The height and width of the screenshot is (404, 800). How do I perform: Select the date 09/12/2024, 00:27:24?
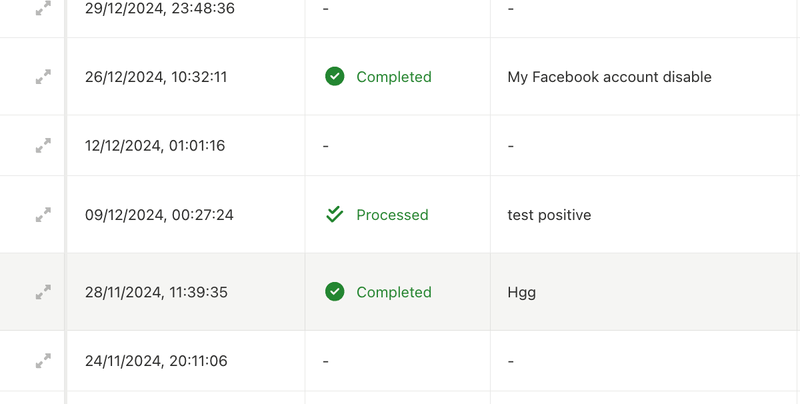[159, 215]
